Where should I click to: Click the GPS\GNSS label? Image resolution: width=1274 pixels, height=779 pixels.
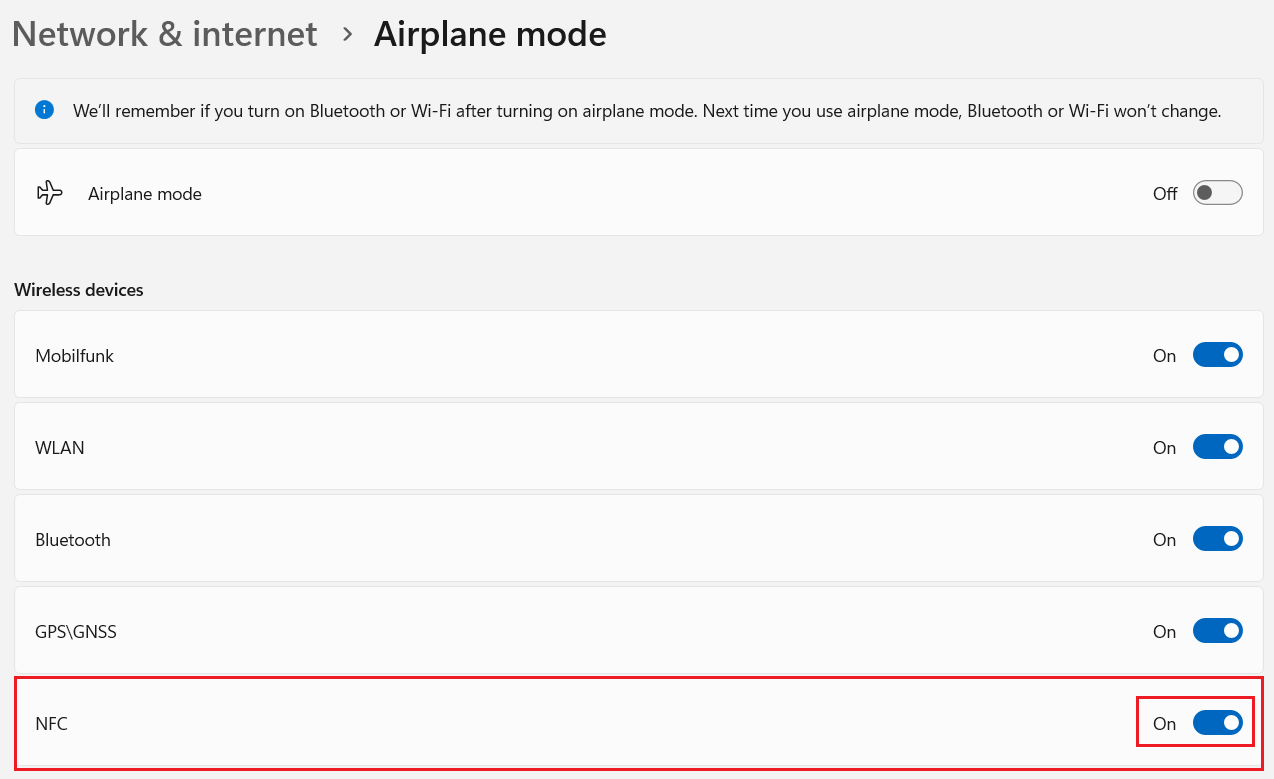point(76,632)
